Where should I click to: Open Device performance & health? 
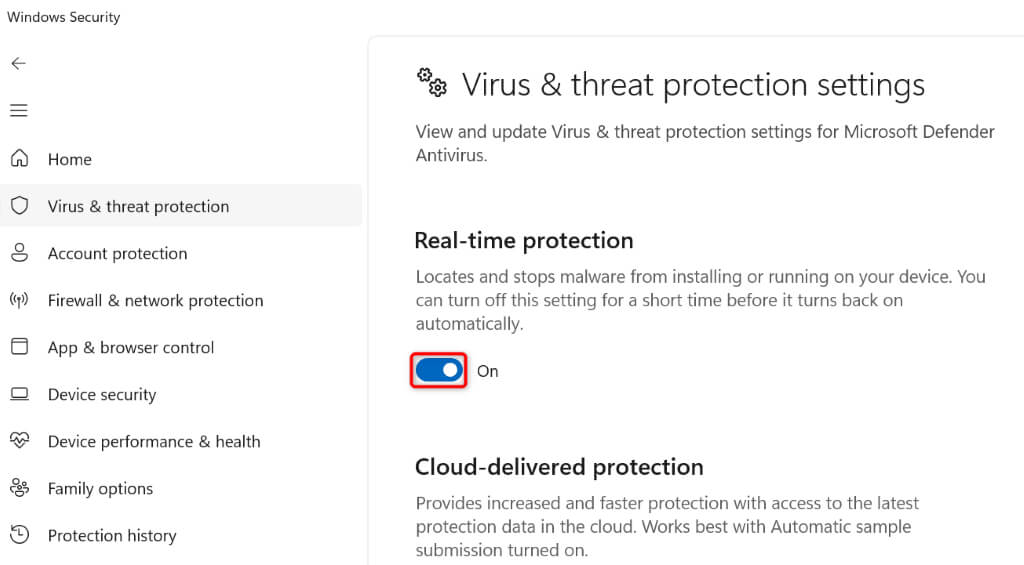[x=154, y=441]
